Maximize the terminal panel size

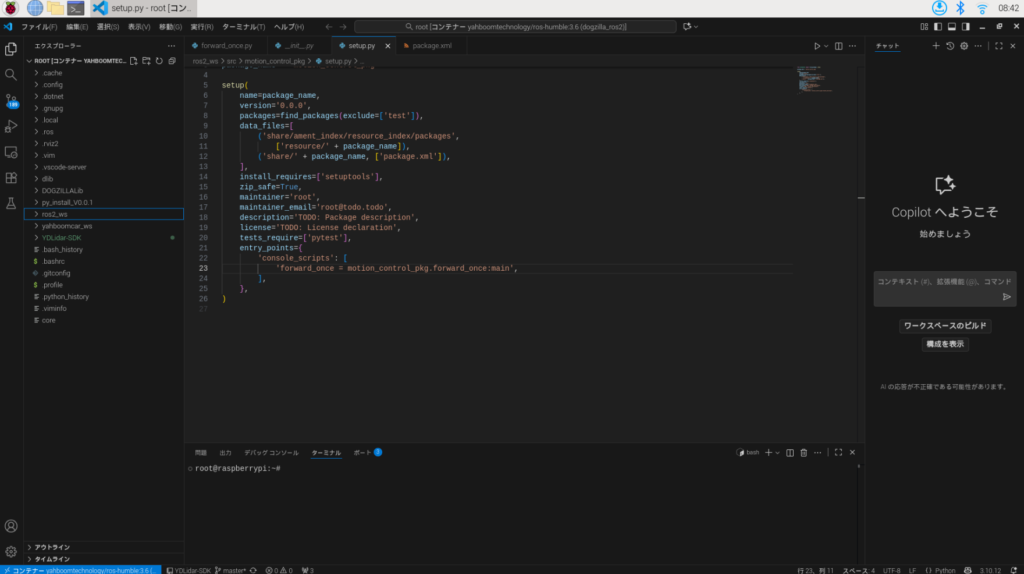click(x=838, y=453)
